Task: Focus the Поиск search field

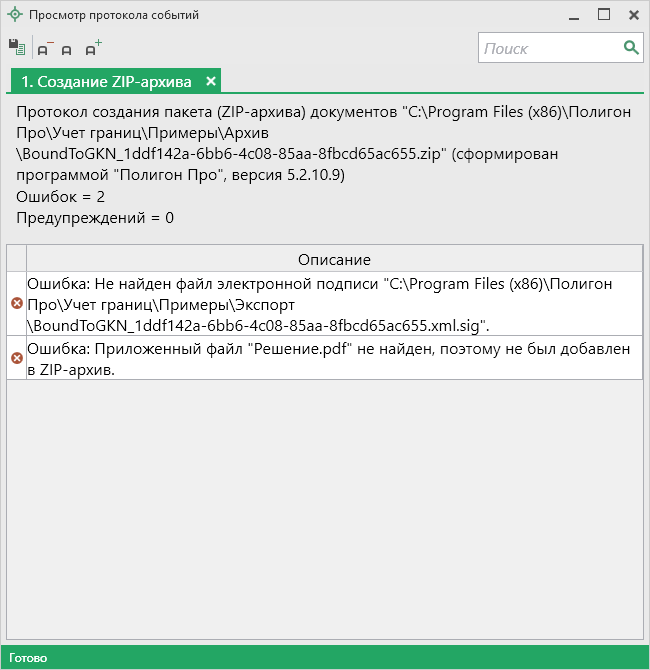Action: (x=550, y=48)
